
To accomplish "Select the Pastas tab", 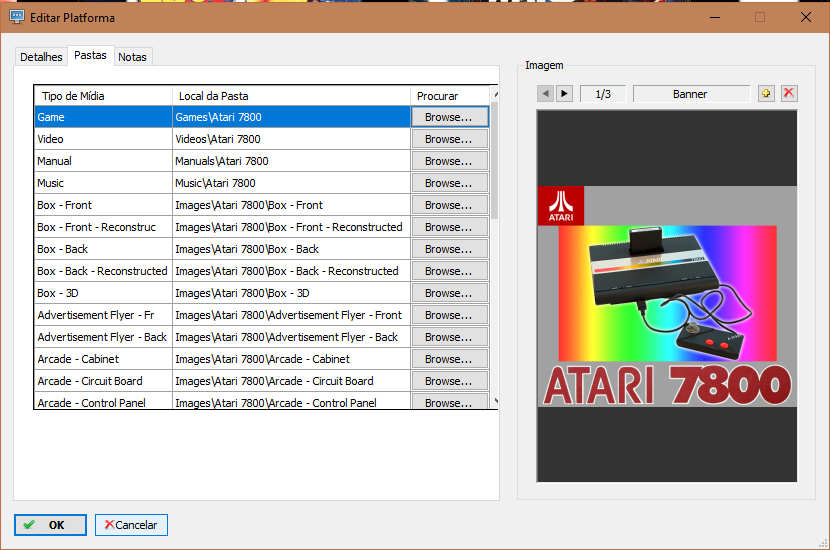I will [91, 55].
